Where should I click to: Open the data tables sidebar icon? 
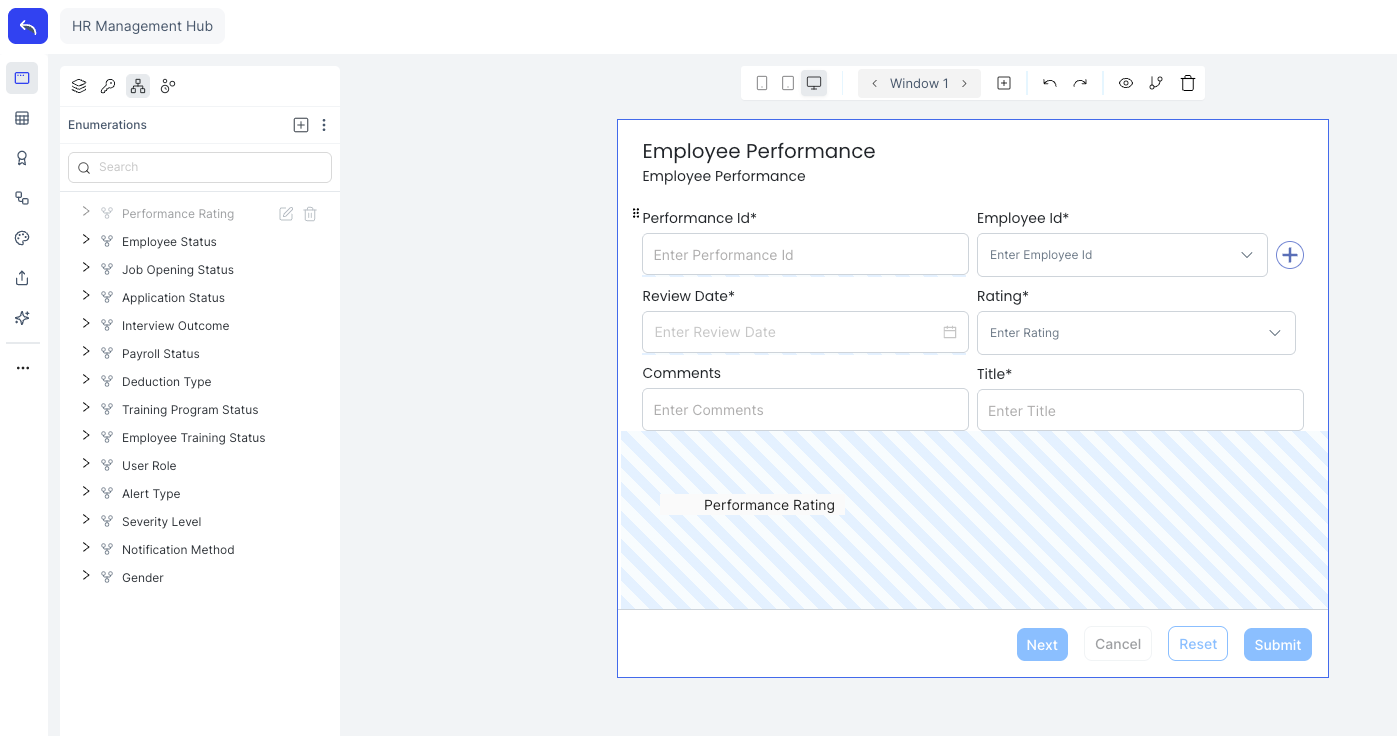[x=22, y=118]
